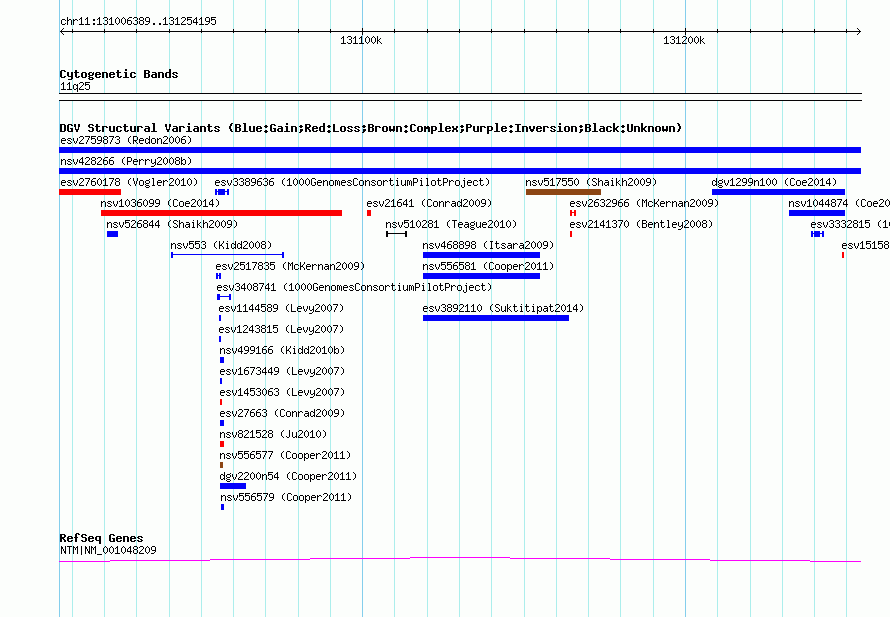Open esv1144589 (Levy2007) variant
The height and width of the screenshot is (617, 890).
[281, 308]
